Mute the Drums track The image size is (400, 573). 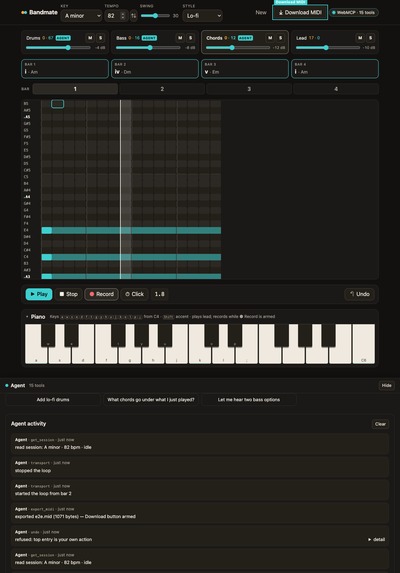coord(90,38)
